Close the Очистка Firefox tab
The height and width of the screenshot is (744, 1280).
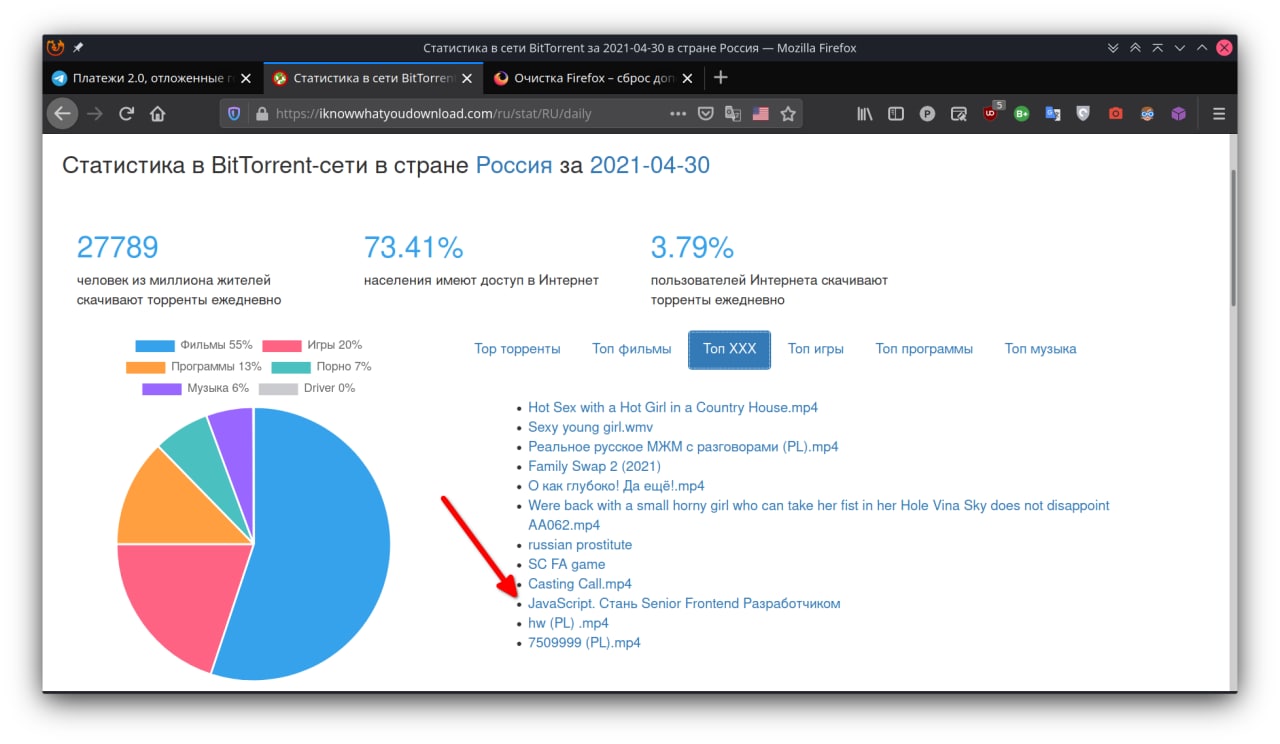point(688,78)
